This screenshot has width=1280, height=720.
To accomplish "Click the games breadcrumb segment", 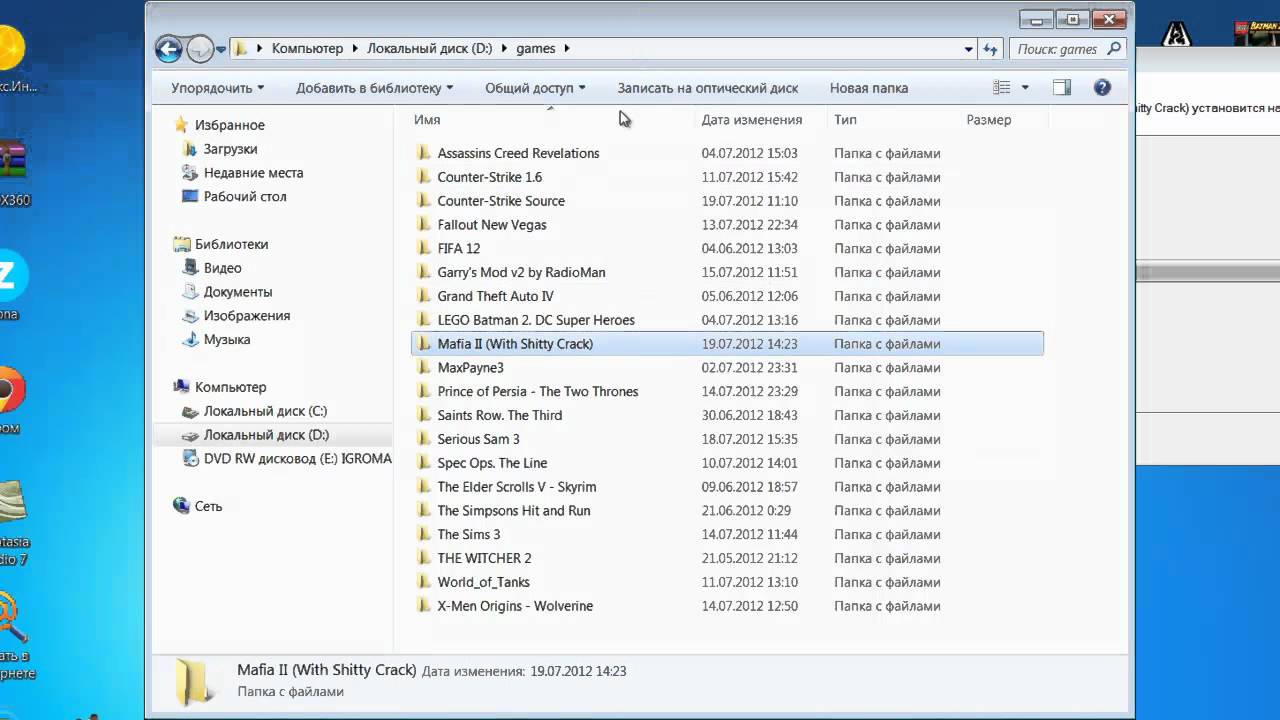I will coord(535,48).
